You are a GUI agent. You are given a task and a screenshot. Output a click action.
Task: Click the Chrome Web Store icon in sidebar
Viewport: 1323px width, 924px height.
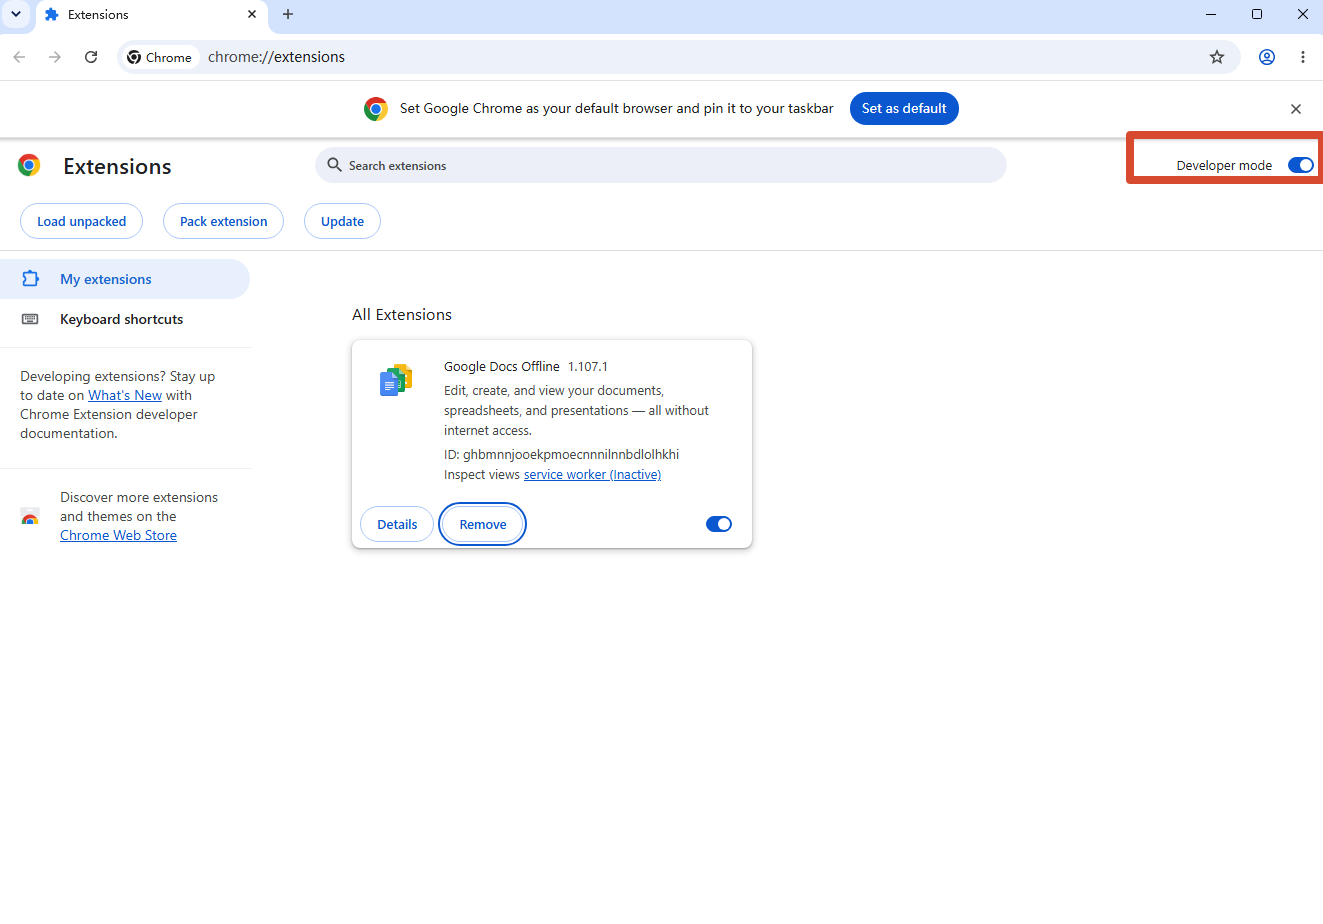coord(30,517)
